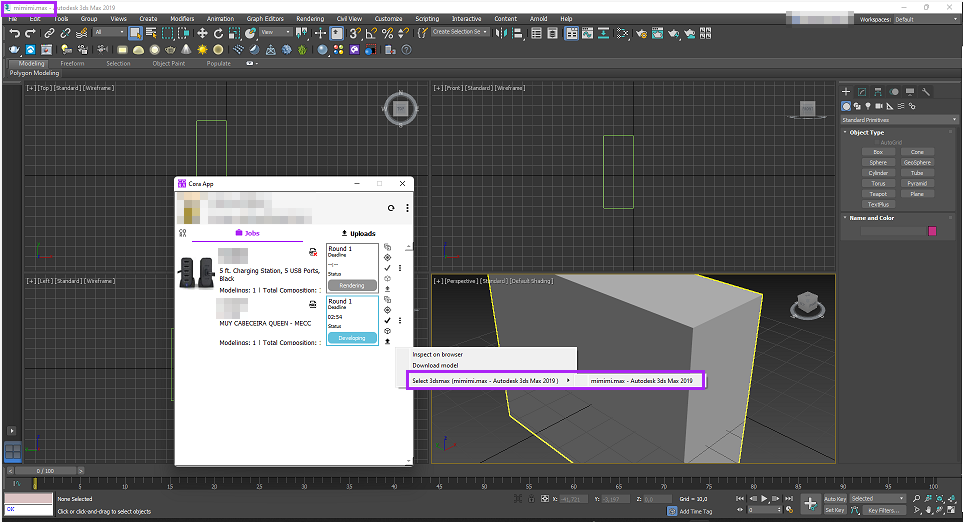963x522 pixels.
Task: Click the Select Object tool icon
Action: pos(135,33)
